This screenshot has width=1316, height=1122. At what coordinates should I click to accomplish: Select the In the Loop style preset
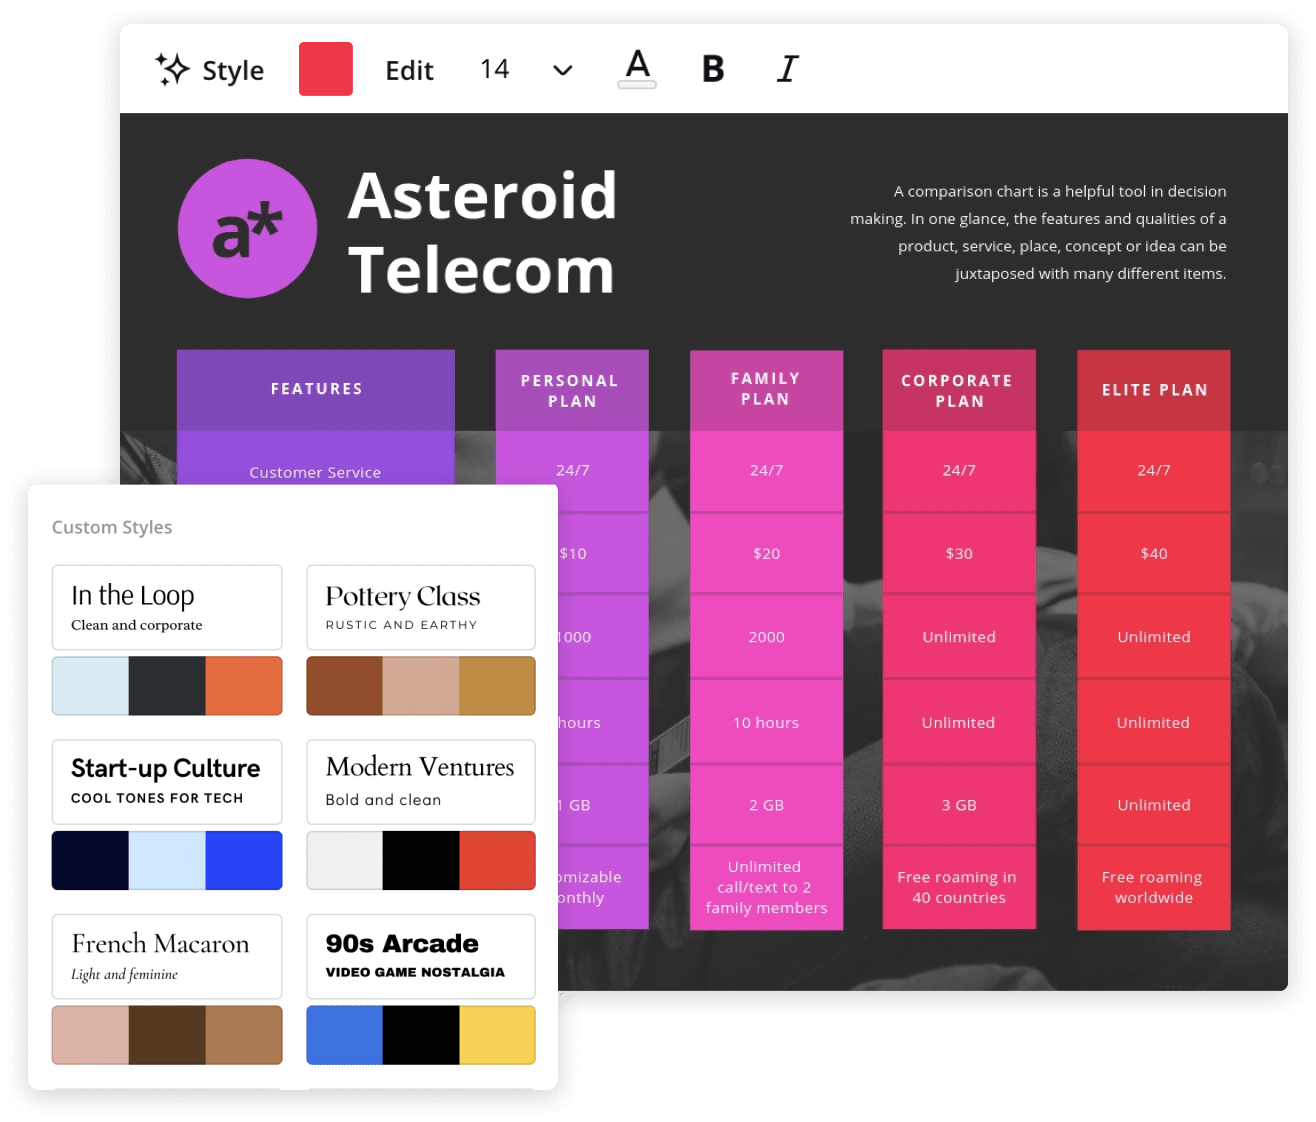coord(166,607)
